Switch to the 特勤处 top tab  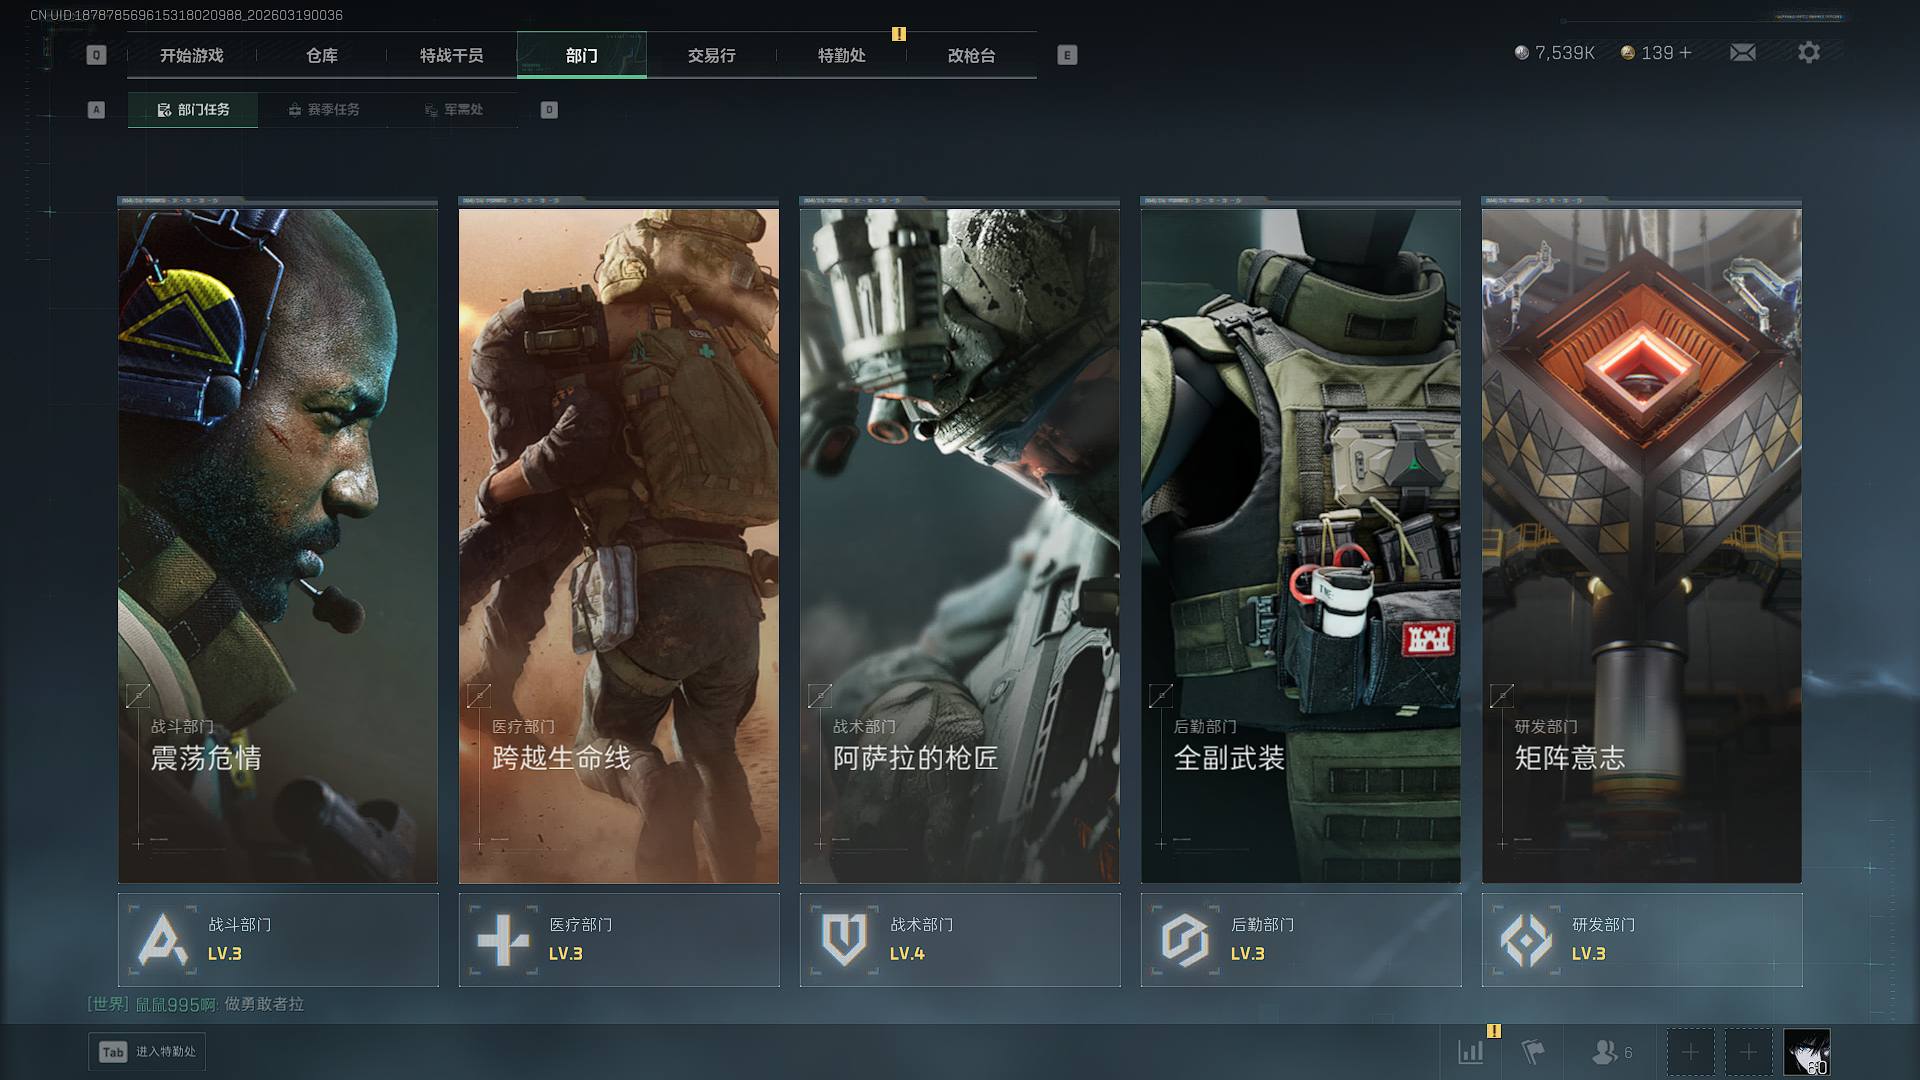tap(841, 56)
